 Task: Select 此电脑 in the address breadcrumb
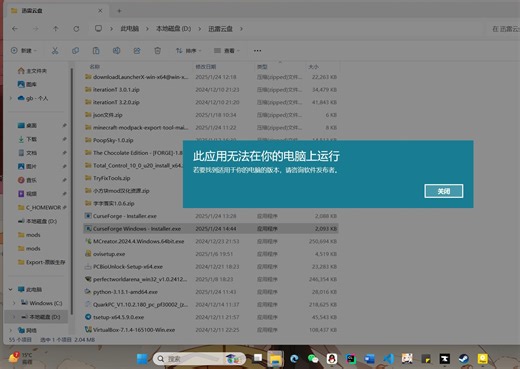pyautogui.click(x=130, y=29)
